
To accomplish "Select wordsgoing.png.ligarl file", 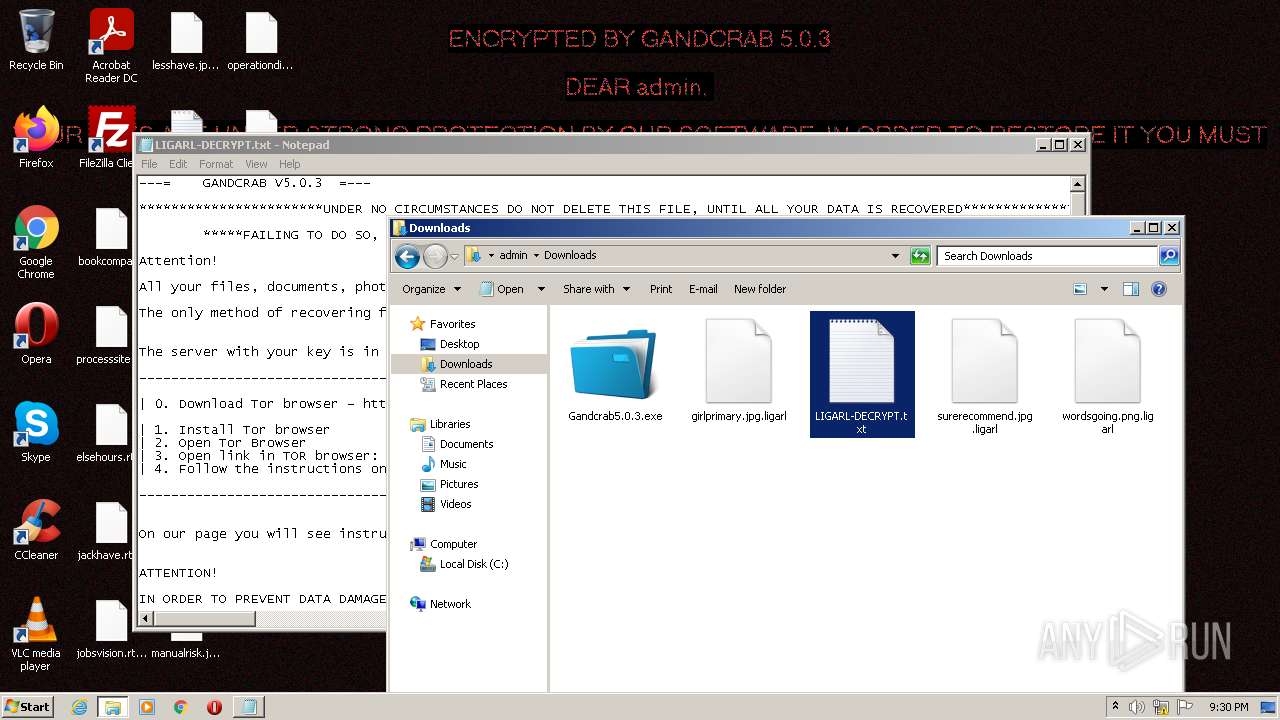I will [1108, 376].
